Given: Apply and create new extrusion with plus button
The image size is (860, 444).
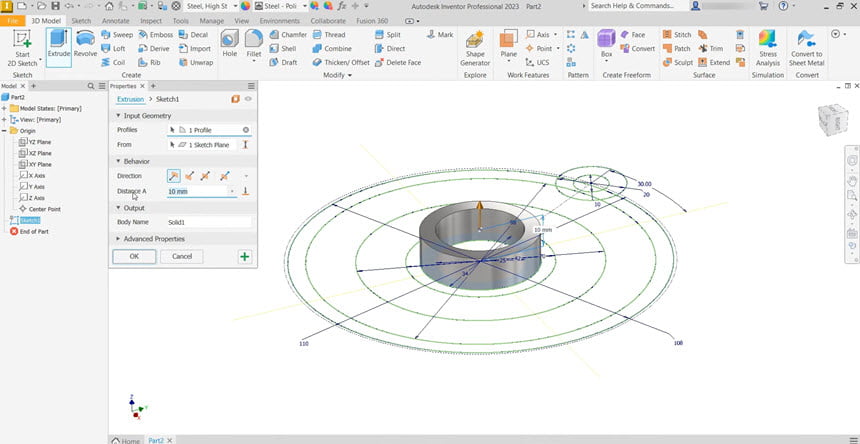Looking at the screenshot, I should pos(245,256).
